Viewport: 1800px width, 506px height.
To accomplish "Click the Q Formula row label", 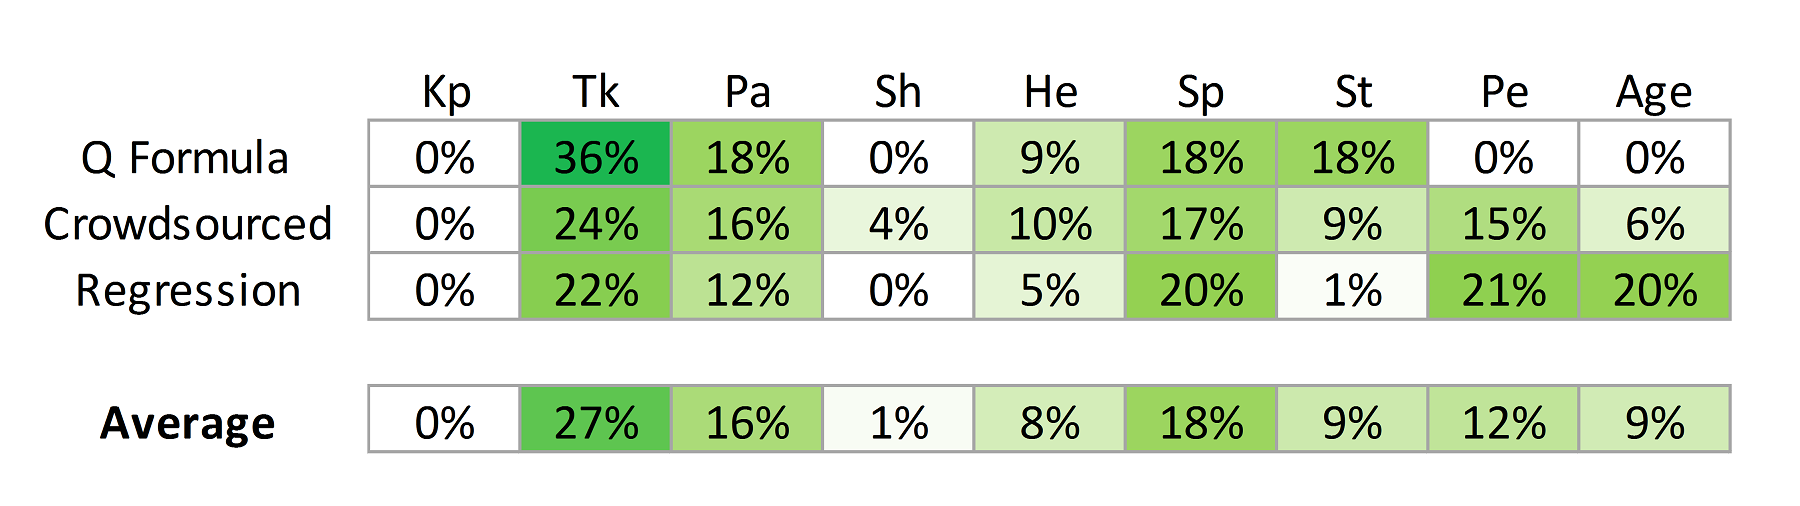I will (185, 158).
